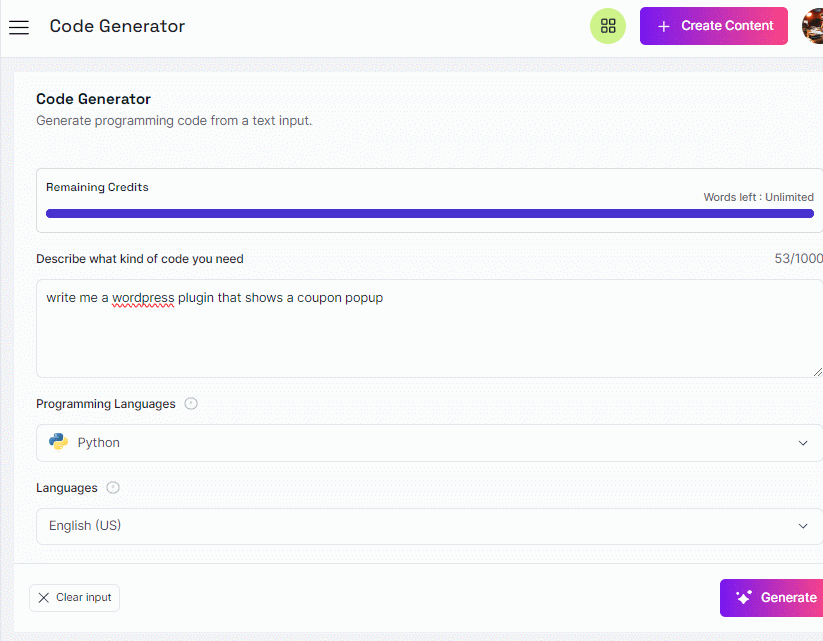Screen dimensions: 823x641
Task: Click the chevron arrow of the Python selector
Action: (x=803, y=443)
